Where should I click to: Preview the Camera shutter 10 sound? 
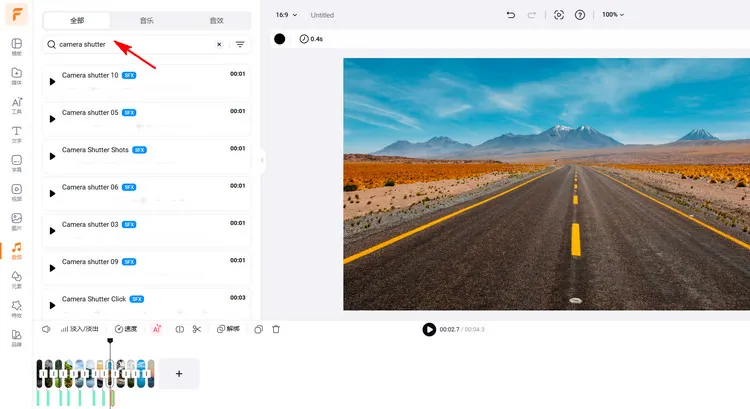(52, 81)
